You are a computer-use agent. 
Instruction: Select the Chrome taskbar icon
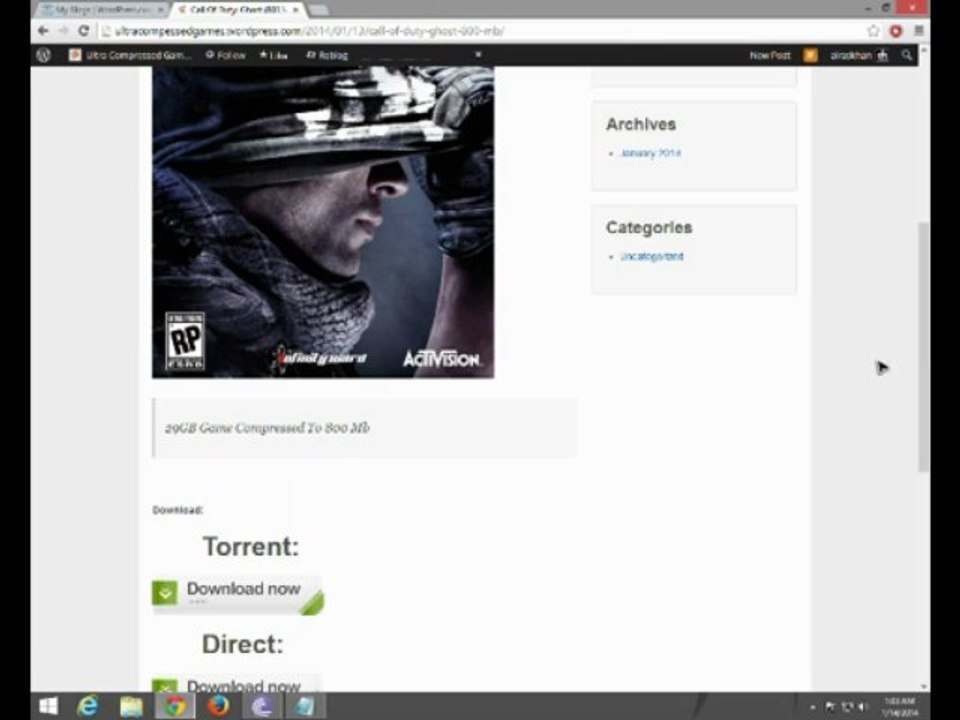coord(174,706)
